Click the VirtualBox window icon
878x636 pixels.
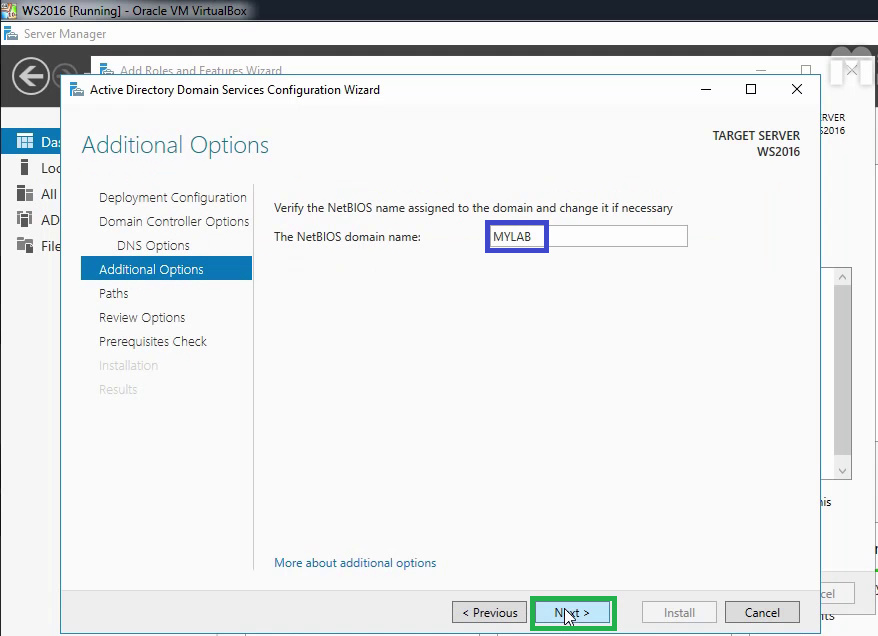coord(9,10)
